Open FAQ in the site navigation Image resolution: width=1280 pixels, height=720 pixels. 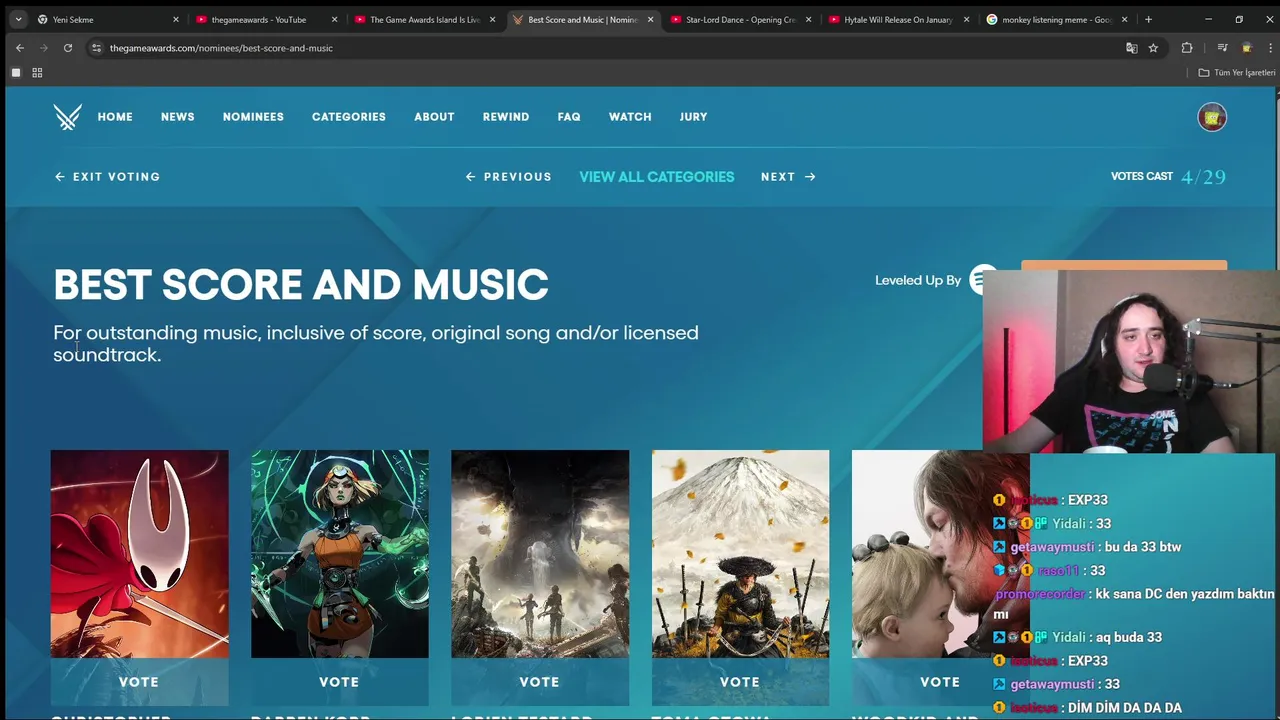click(569, 117)
